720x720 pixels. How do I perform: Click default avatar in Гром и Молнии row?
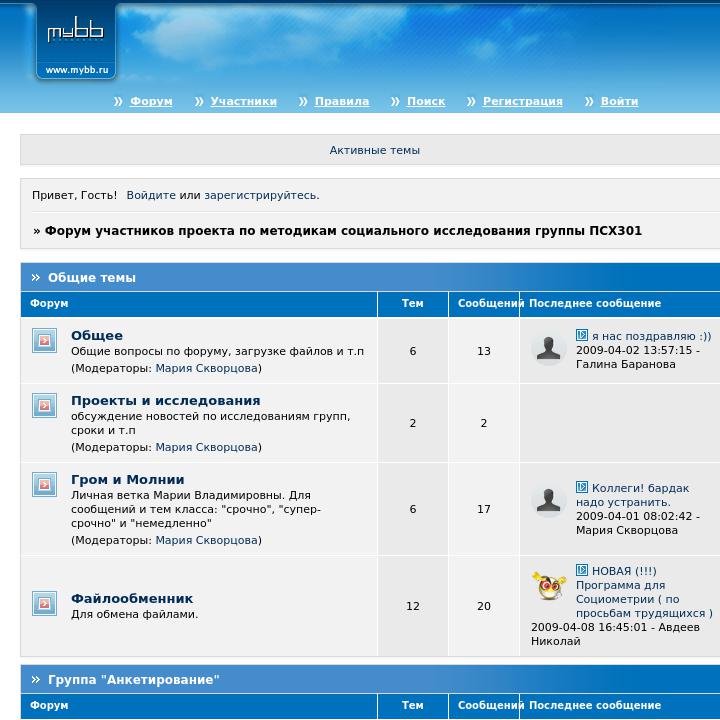tap(549, 500)
